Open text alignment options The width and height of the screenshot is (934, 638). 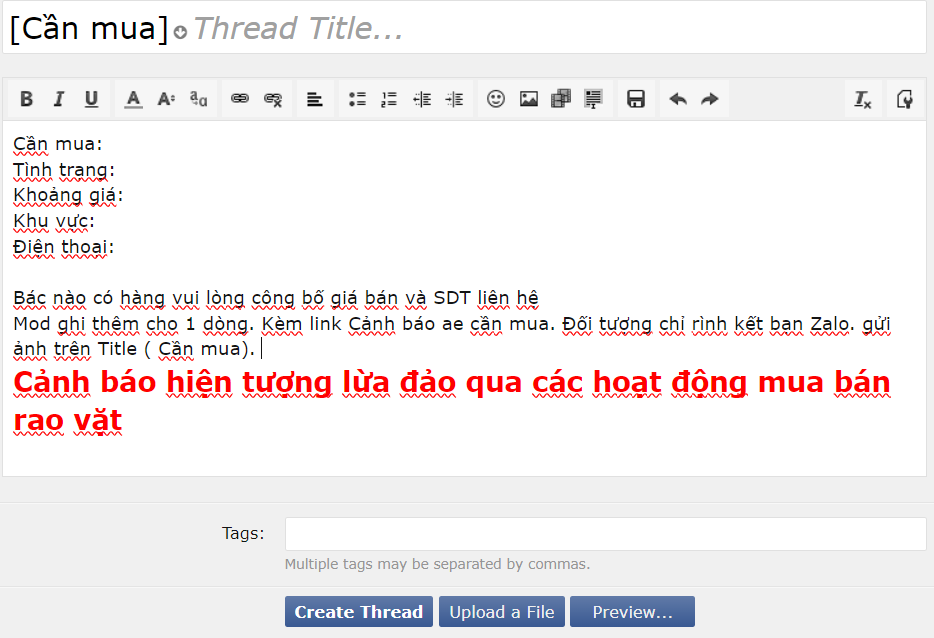pyautogui.click(x=315, y=99)
